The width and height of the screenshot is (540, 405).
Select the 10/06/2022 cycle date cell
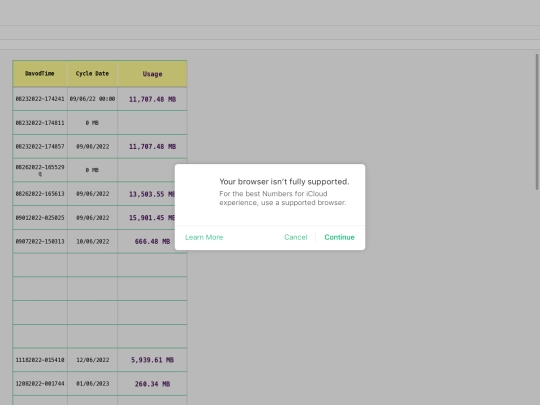pyautogui.click(x=92, y=241)
